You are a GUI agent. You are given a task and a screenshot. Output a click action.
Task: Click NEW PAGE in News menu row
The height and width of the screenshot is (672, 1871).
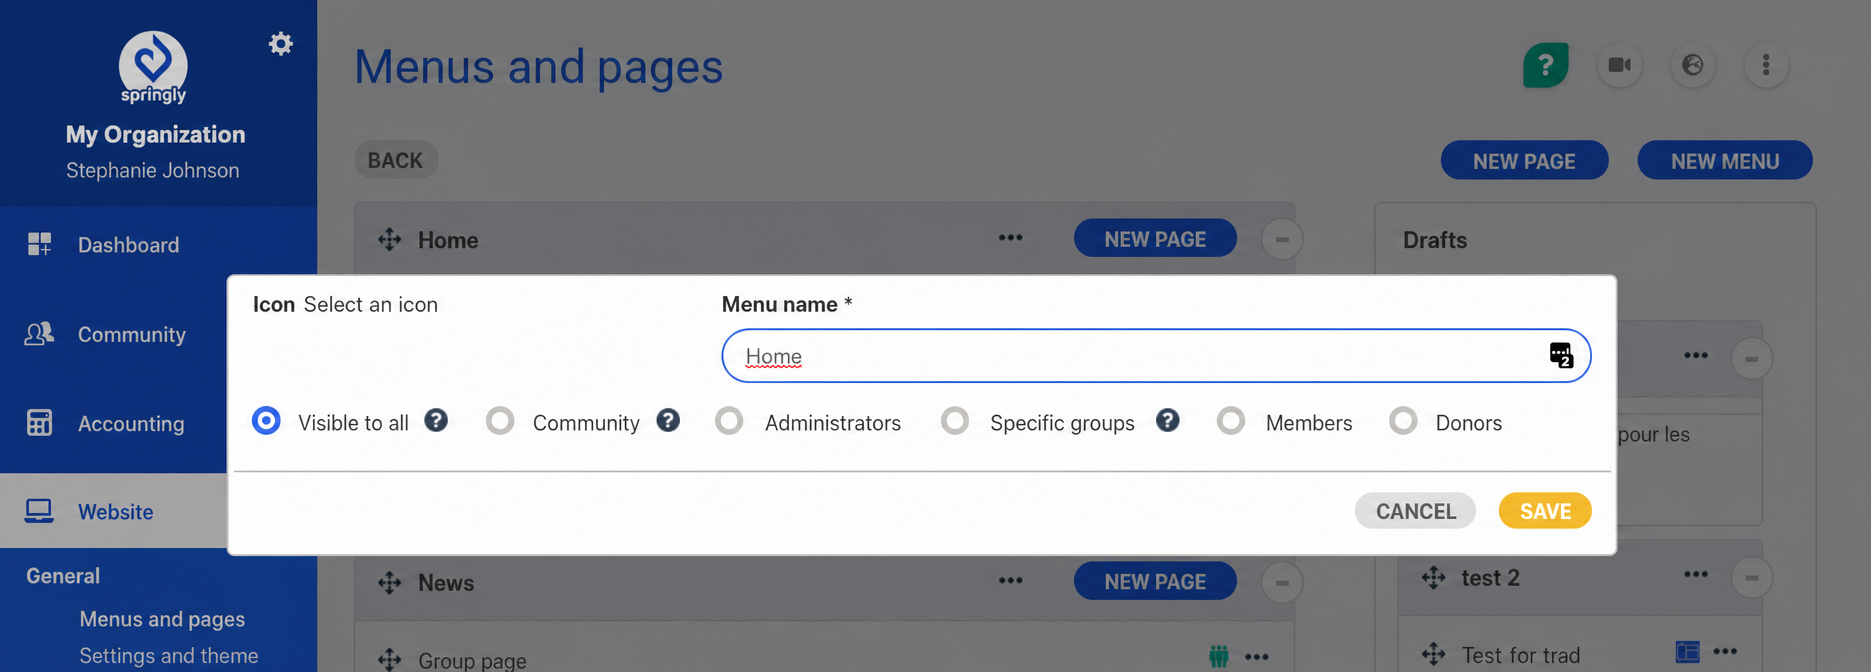pyautogui.click(x=1155, y=581)
